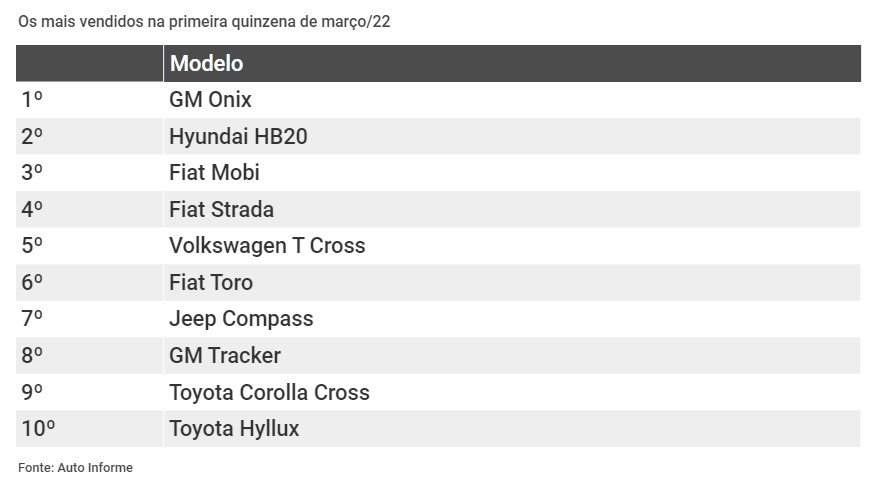Click the empty rank column header

click(89, 63)
